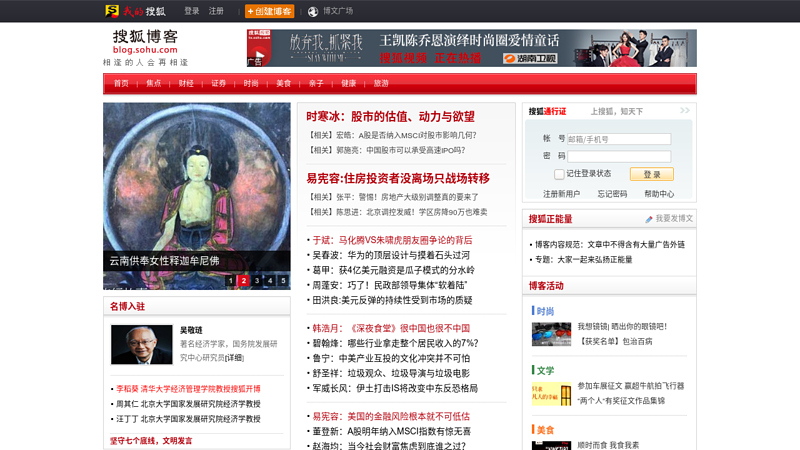Expand the double-arrow in the 搜狐通行证 panel

point(685,110)
